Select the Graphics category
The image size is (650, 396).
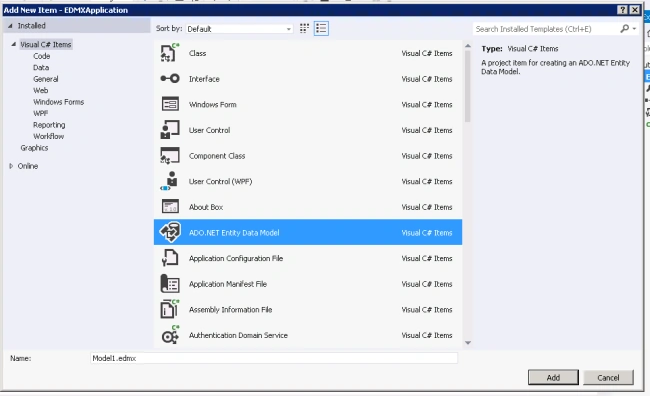pos(34,148)
